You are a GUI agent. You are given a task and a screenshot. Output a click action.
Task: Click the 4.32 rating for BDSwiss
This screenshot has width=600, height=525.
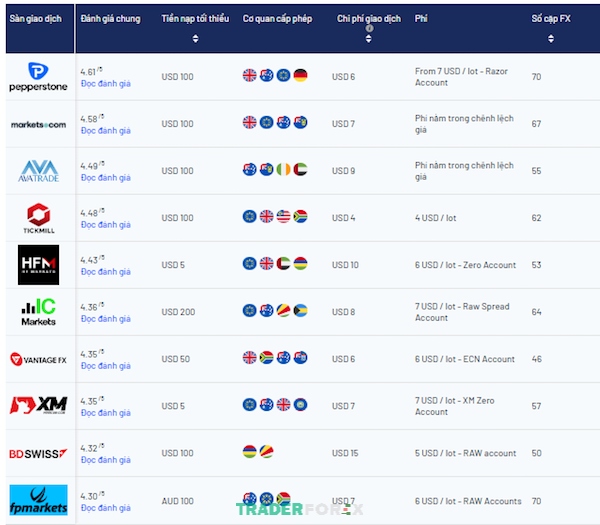point(92,448)
